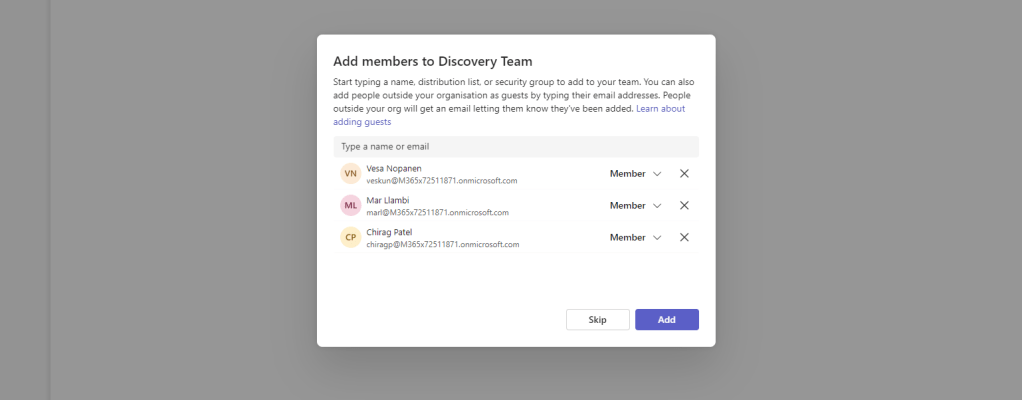Image resolution: width=1022 pixels, height=400 pixels.
Task: Open the 'Learn about adding guests' link
Action: tap(660, 108)
